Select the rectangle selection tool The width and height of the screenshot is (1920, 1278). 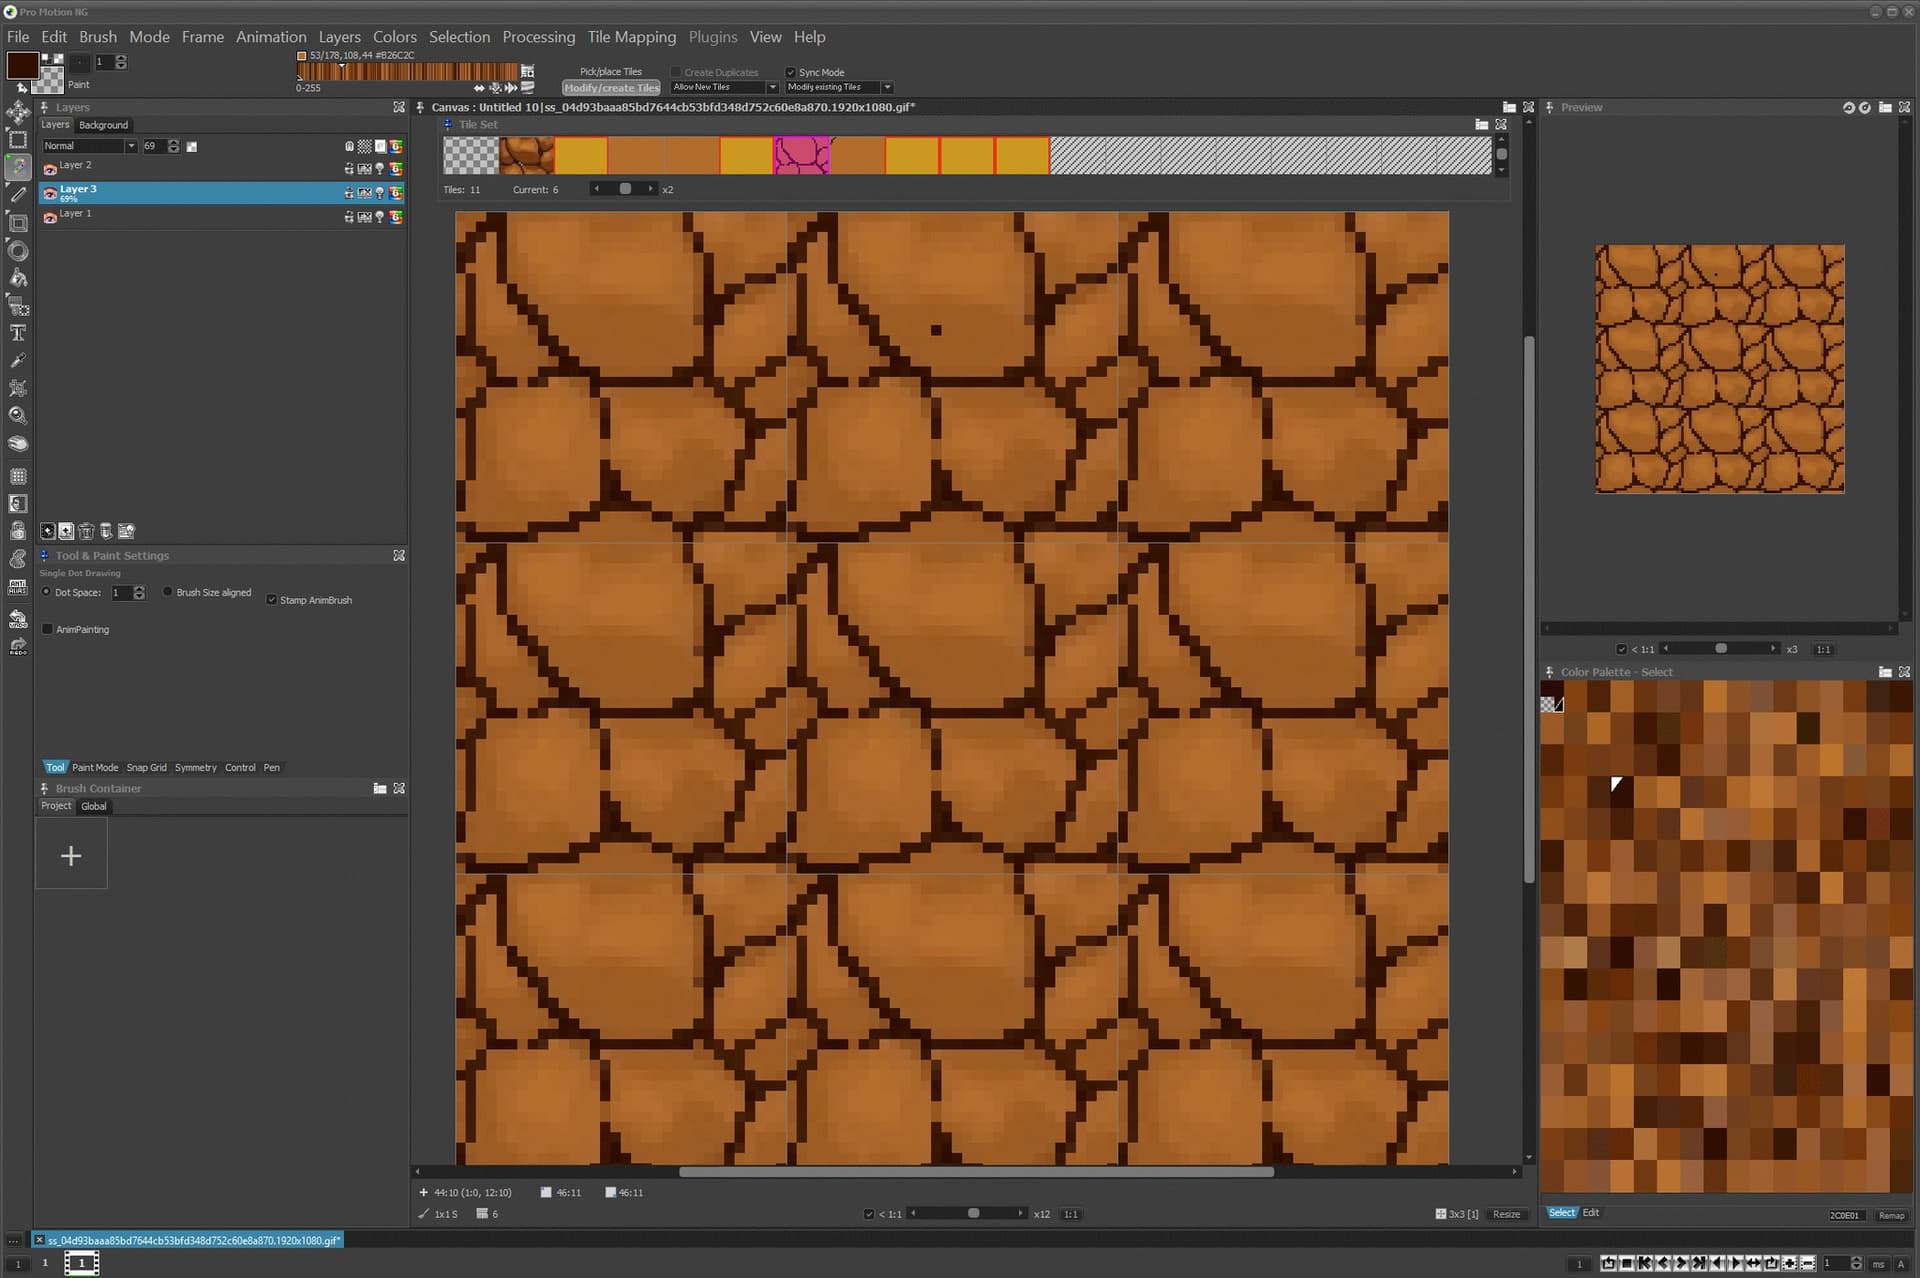point(17,140)
